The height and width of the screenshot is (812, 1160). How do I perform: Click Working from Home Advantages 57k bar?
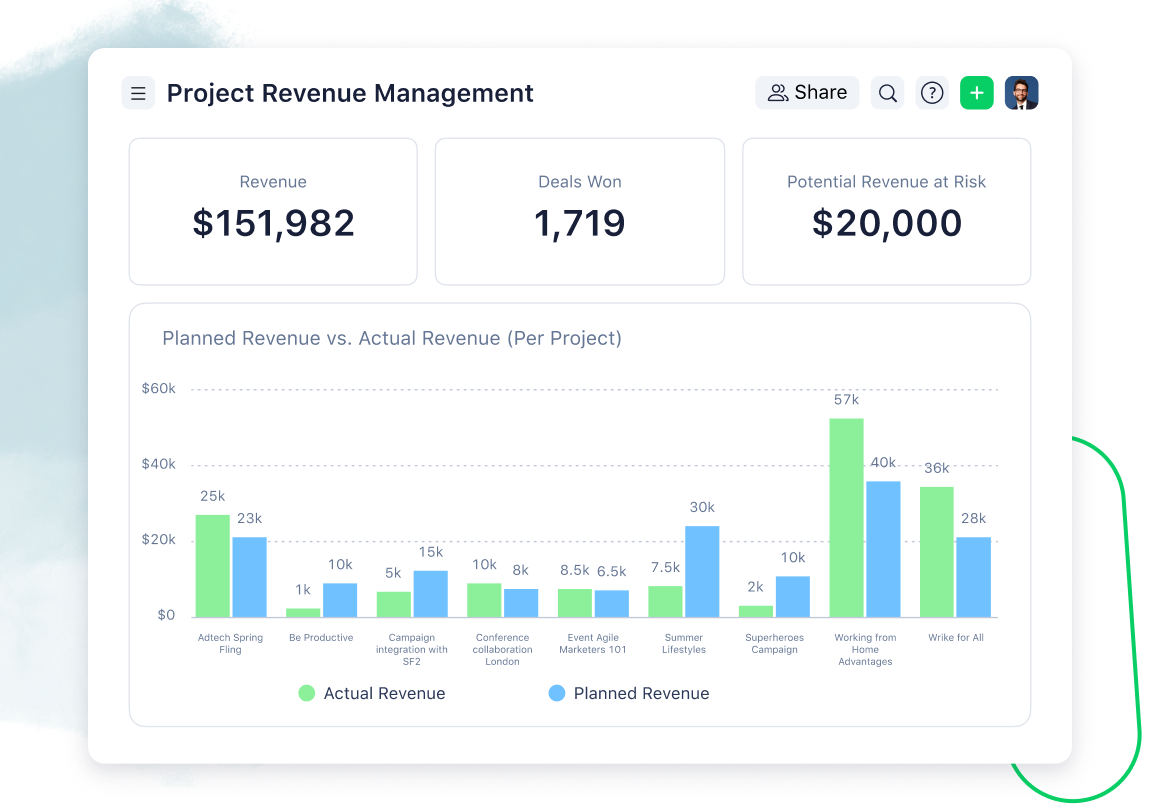tap(846, 518)
